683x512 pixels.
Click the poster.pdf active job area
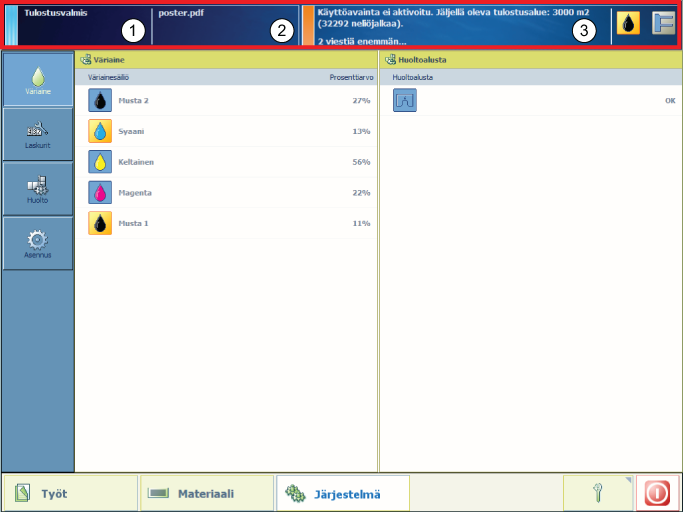(x=222, y=24)
